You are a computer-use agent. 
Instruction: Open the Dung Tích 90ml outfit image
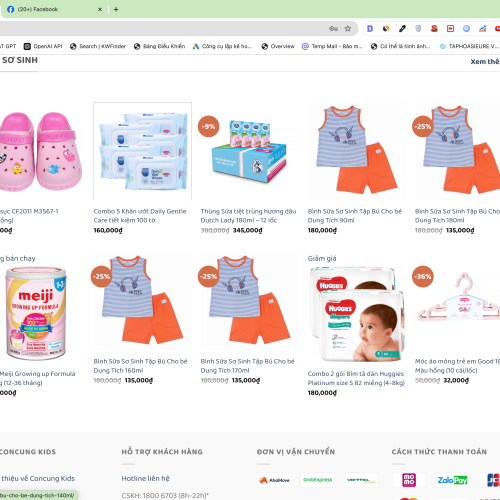point(357,151)
